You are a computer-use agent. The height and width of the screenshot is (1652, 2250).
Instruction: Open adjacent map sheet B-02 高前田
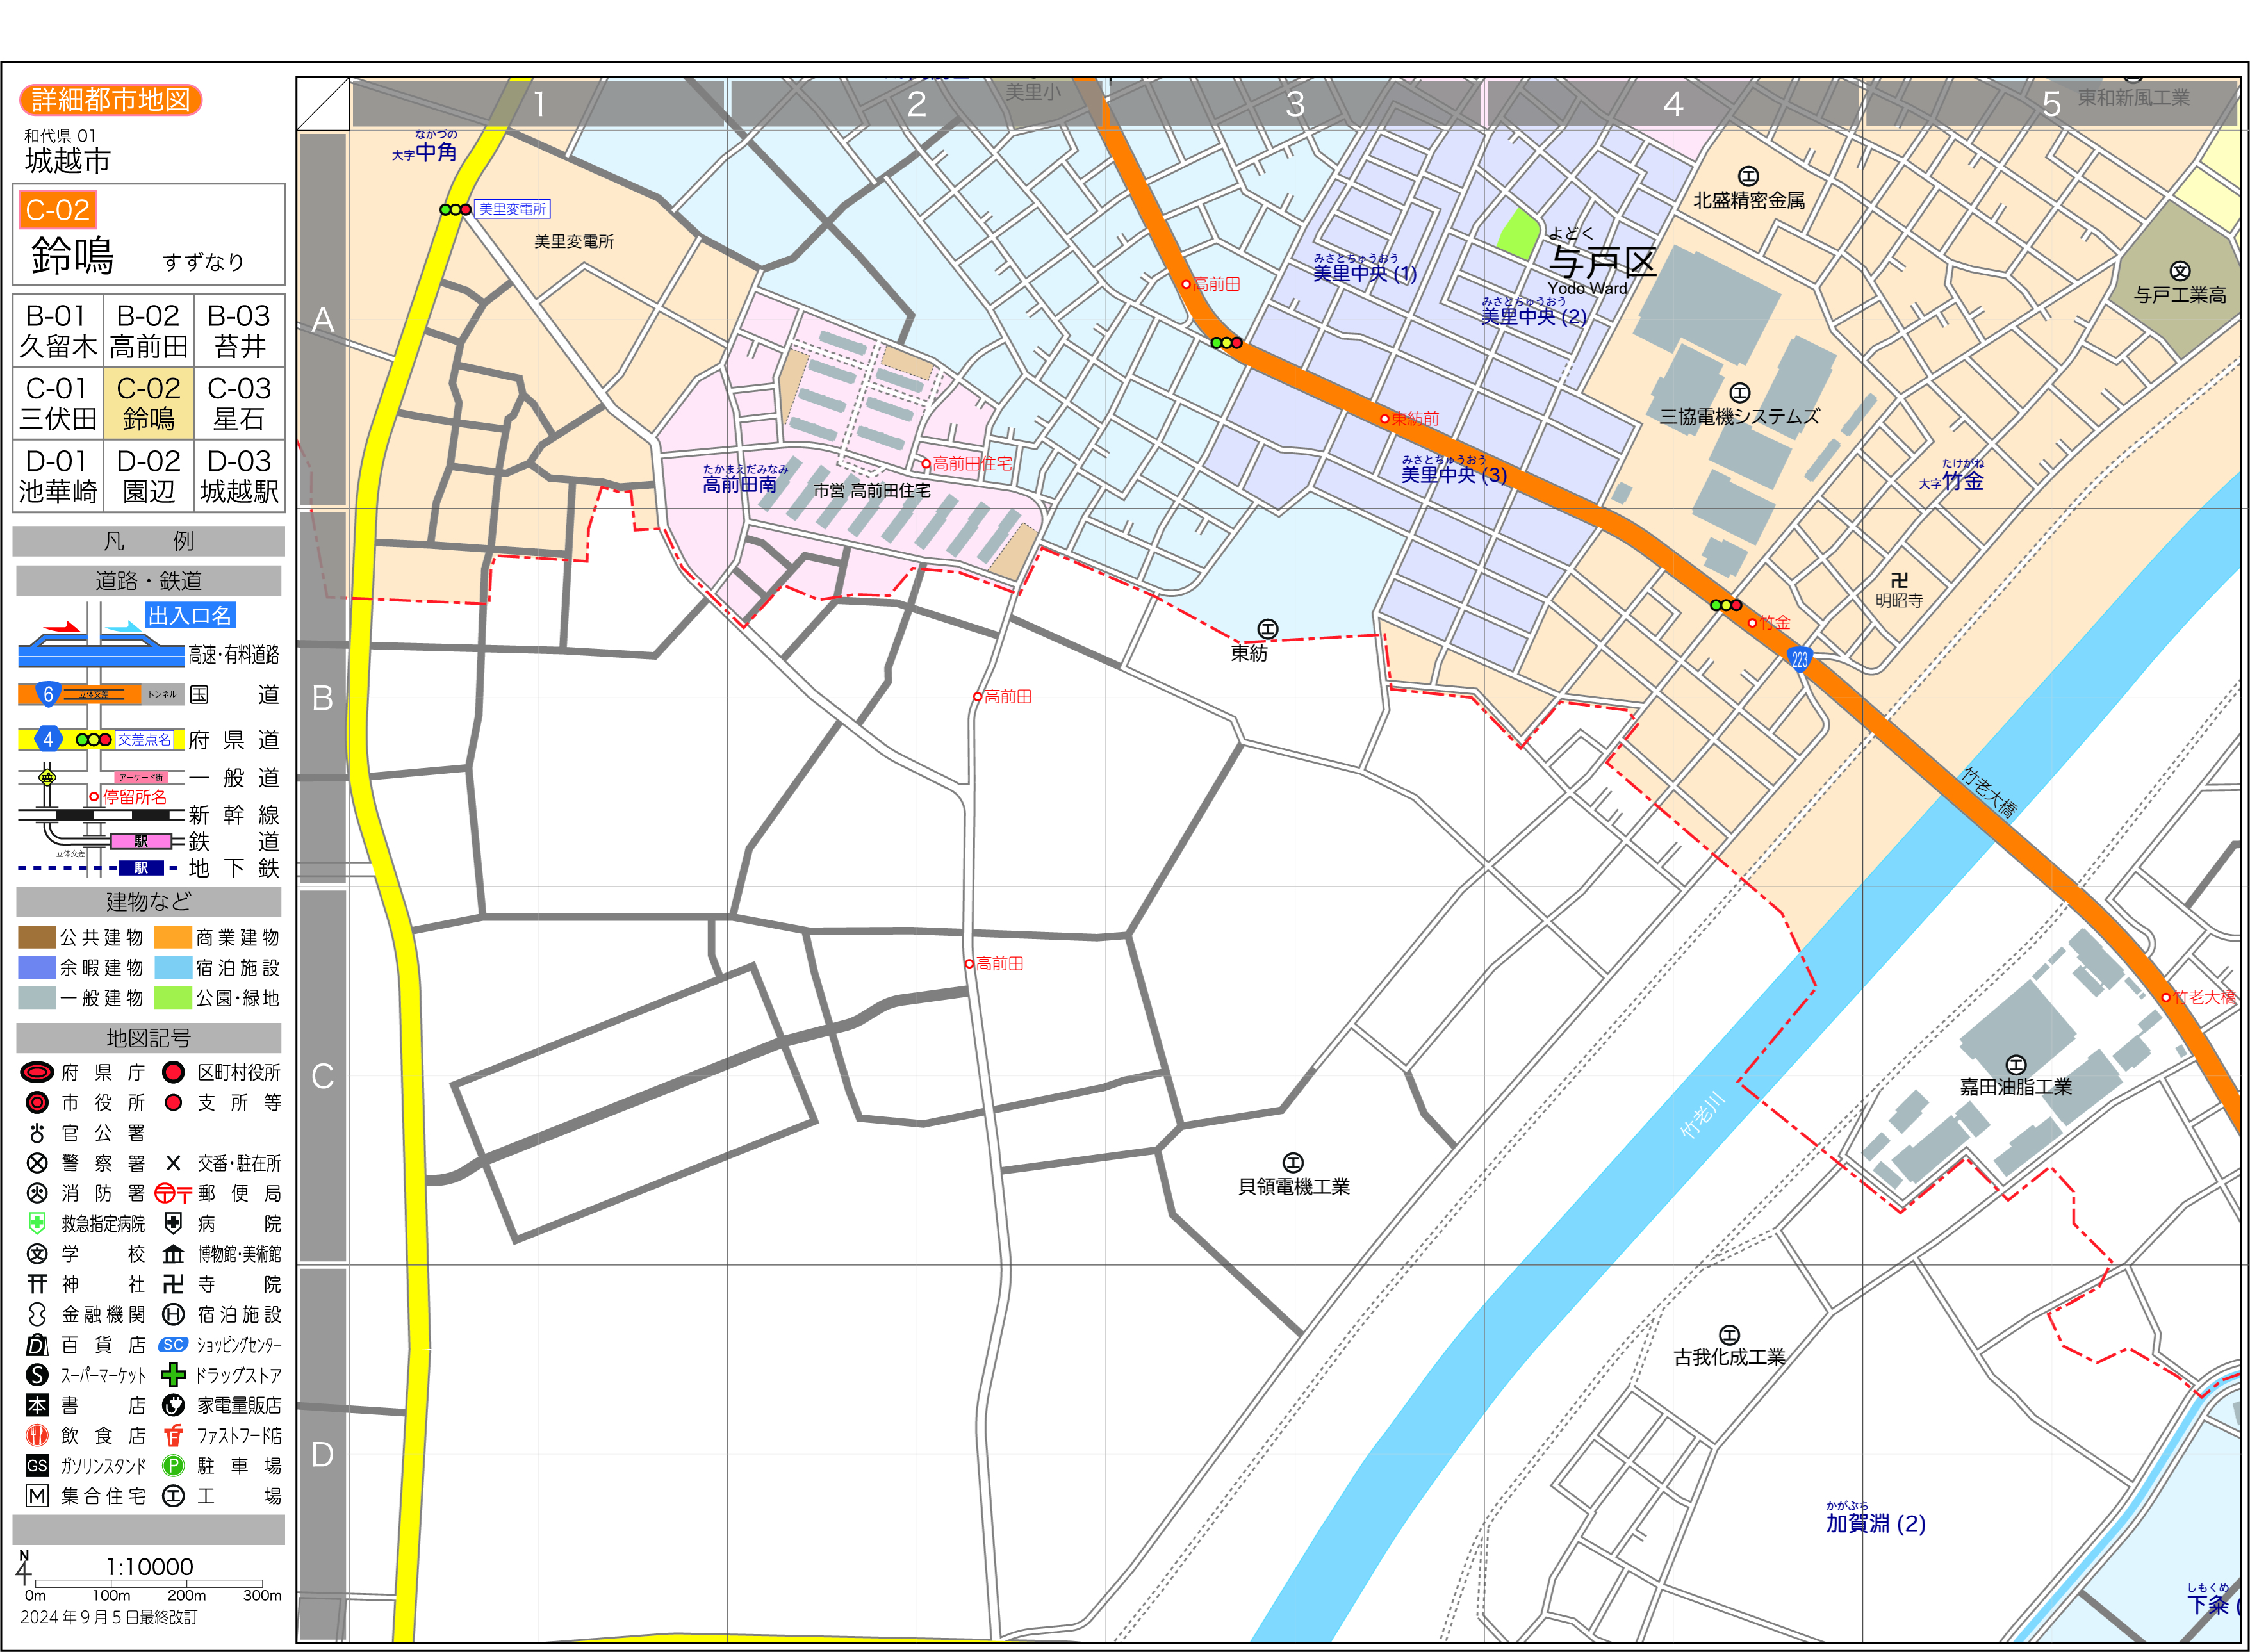point(148,331)
